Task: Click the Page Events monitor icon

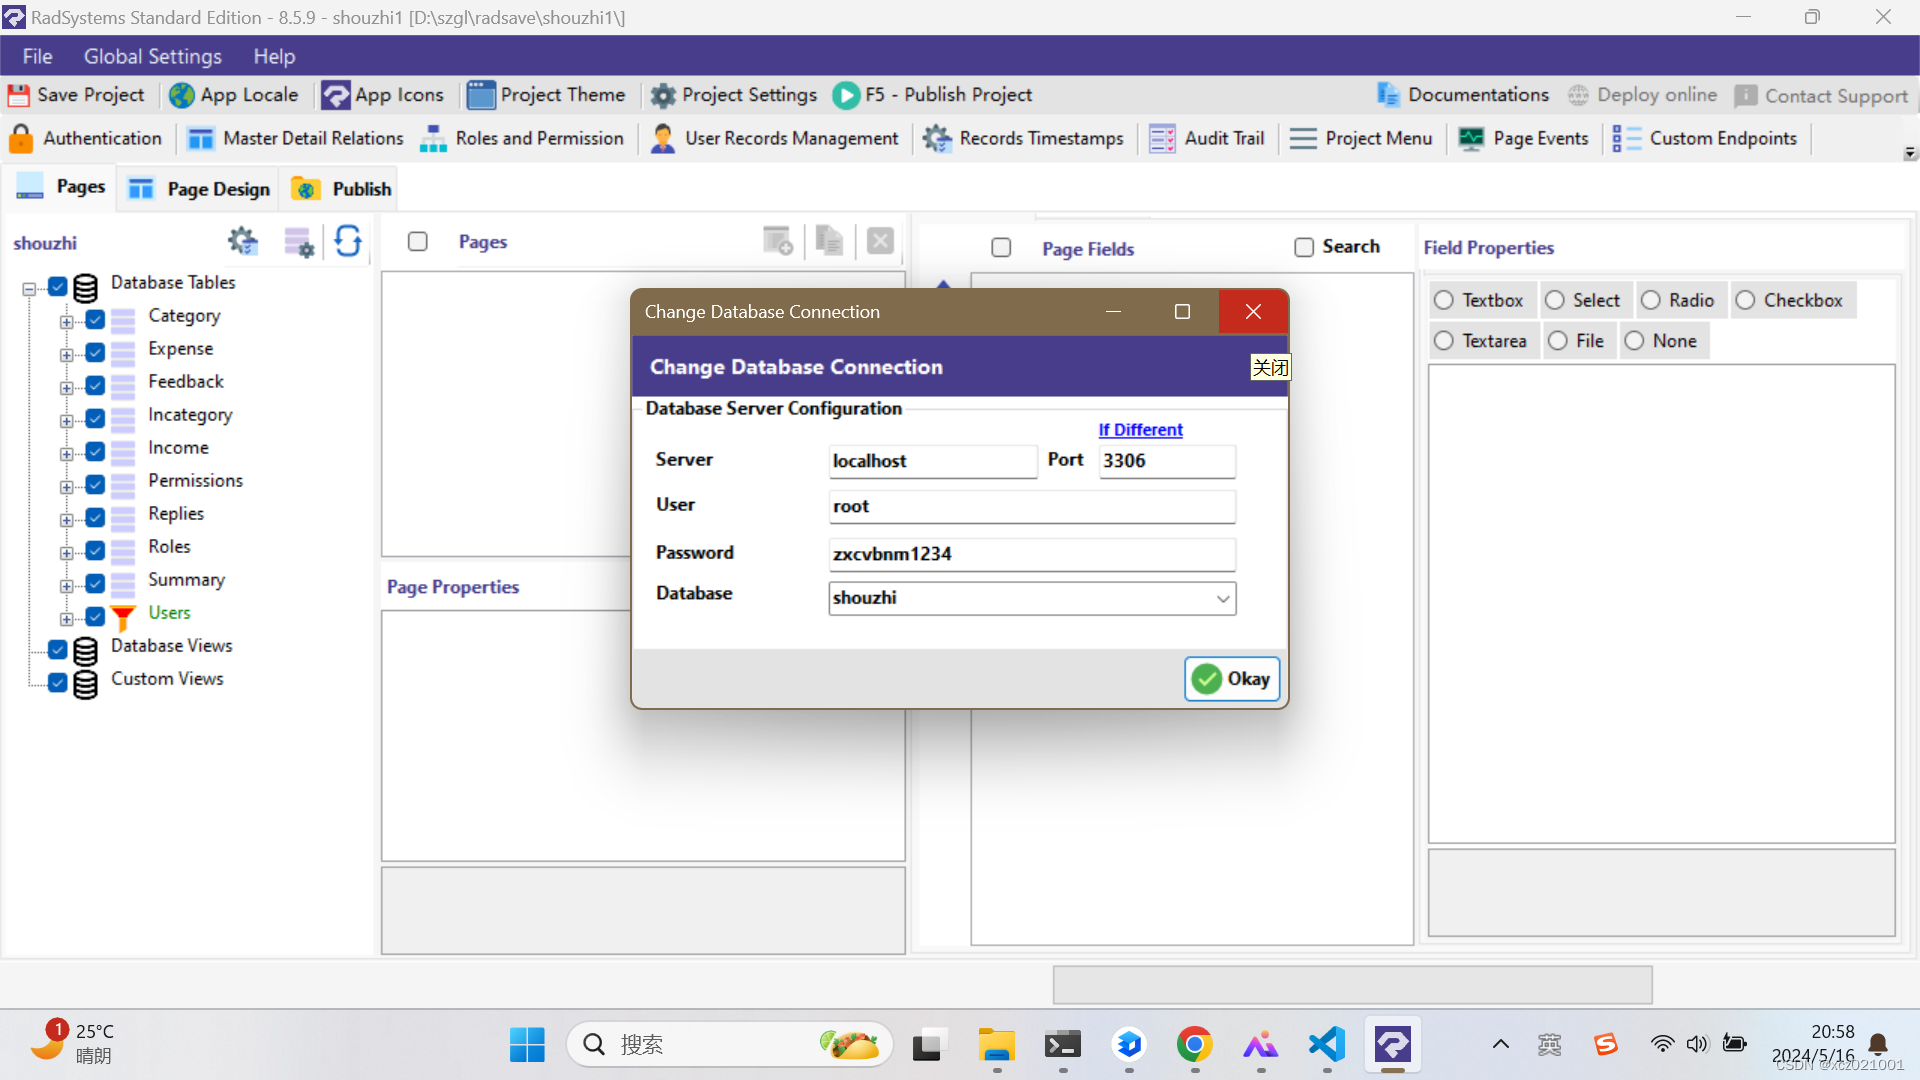Action: click(x=1471, y=138)
